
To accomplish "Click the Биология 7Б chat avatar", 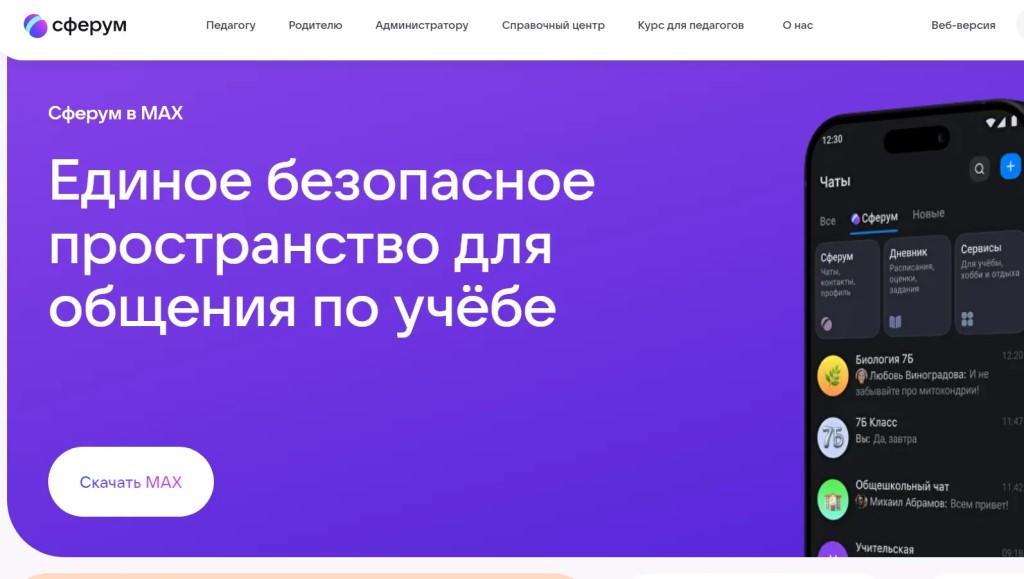I will (x=833, y=375).
